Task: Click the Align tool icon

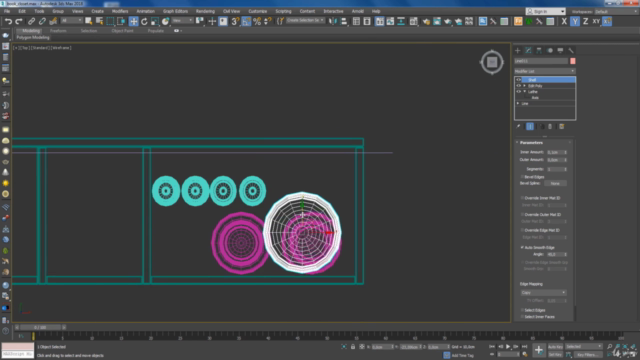Action: pyautogui.click(x=344, y=21)
